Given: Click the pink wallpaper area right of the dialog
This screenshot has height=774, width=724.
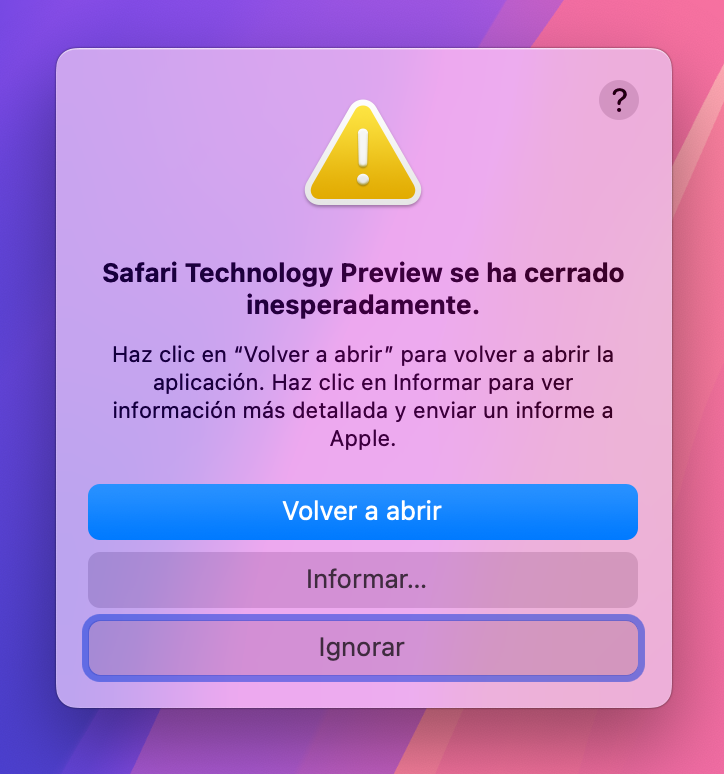Looking at the screenshot, I should (x=698, y=395).
